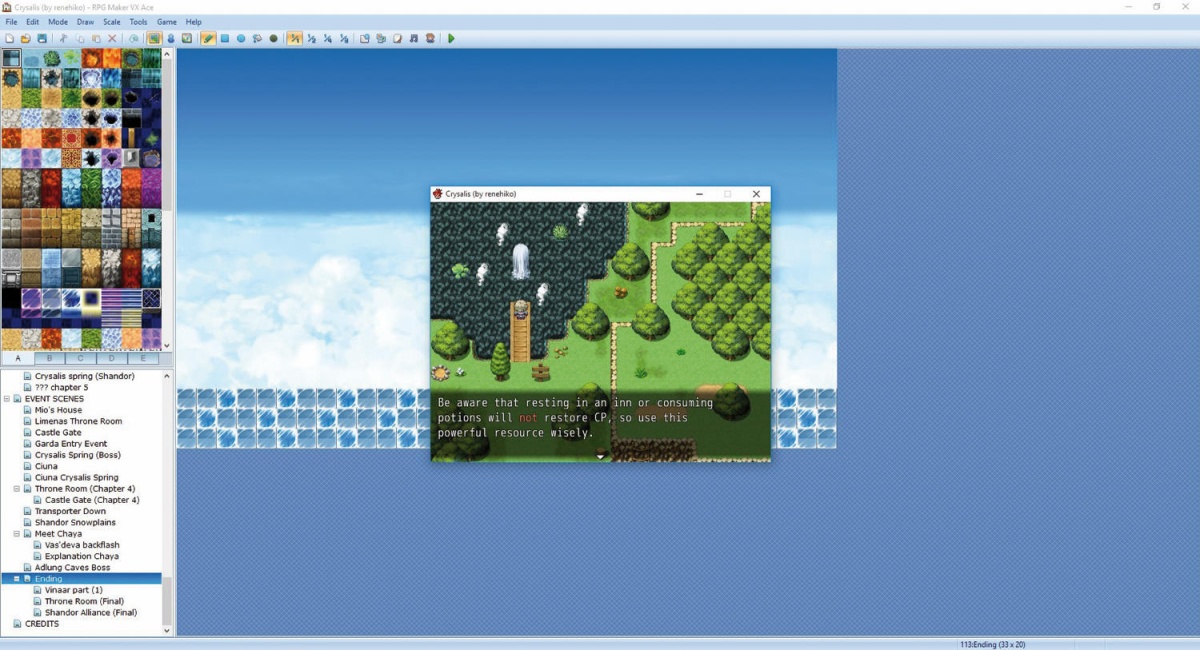1200x650 pixels.
Task: Set map zoom to 1/2 scale
Action: [312, 38]
